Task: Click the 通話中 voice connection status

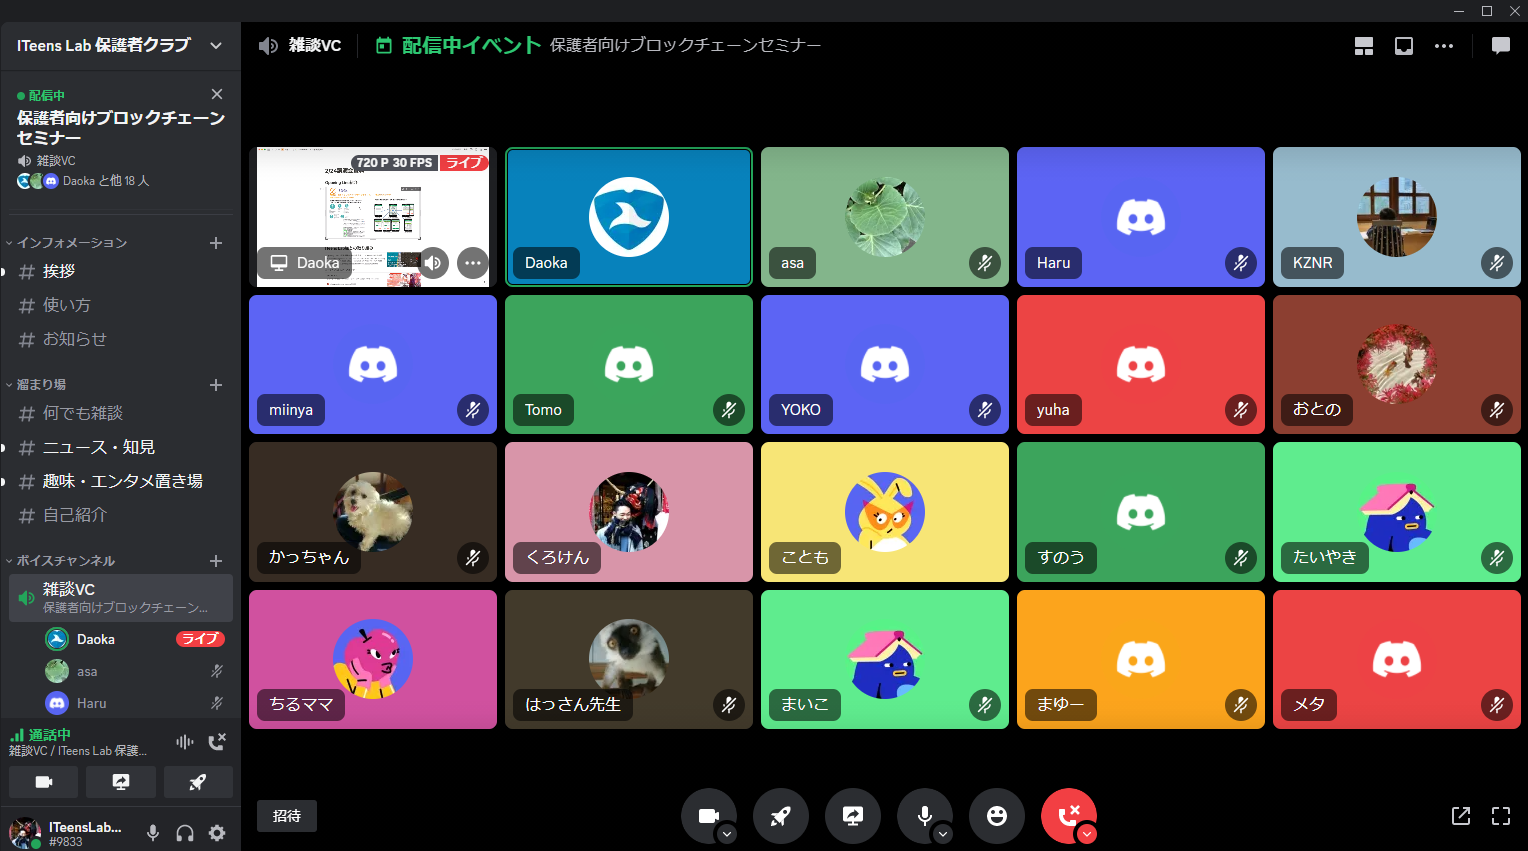Action: pos(49,735)
